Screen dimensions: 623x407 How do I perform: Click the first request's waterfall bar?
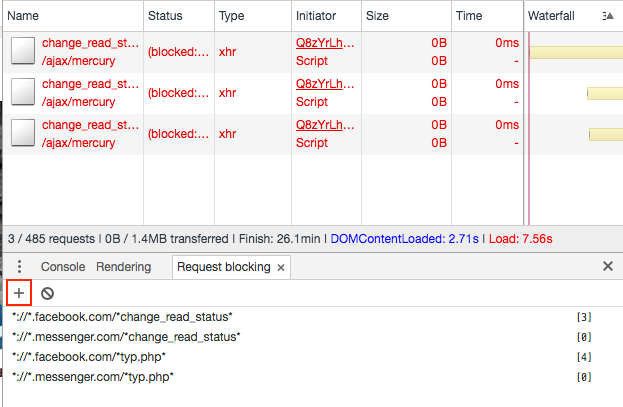click(x=575, y=52)
